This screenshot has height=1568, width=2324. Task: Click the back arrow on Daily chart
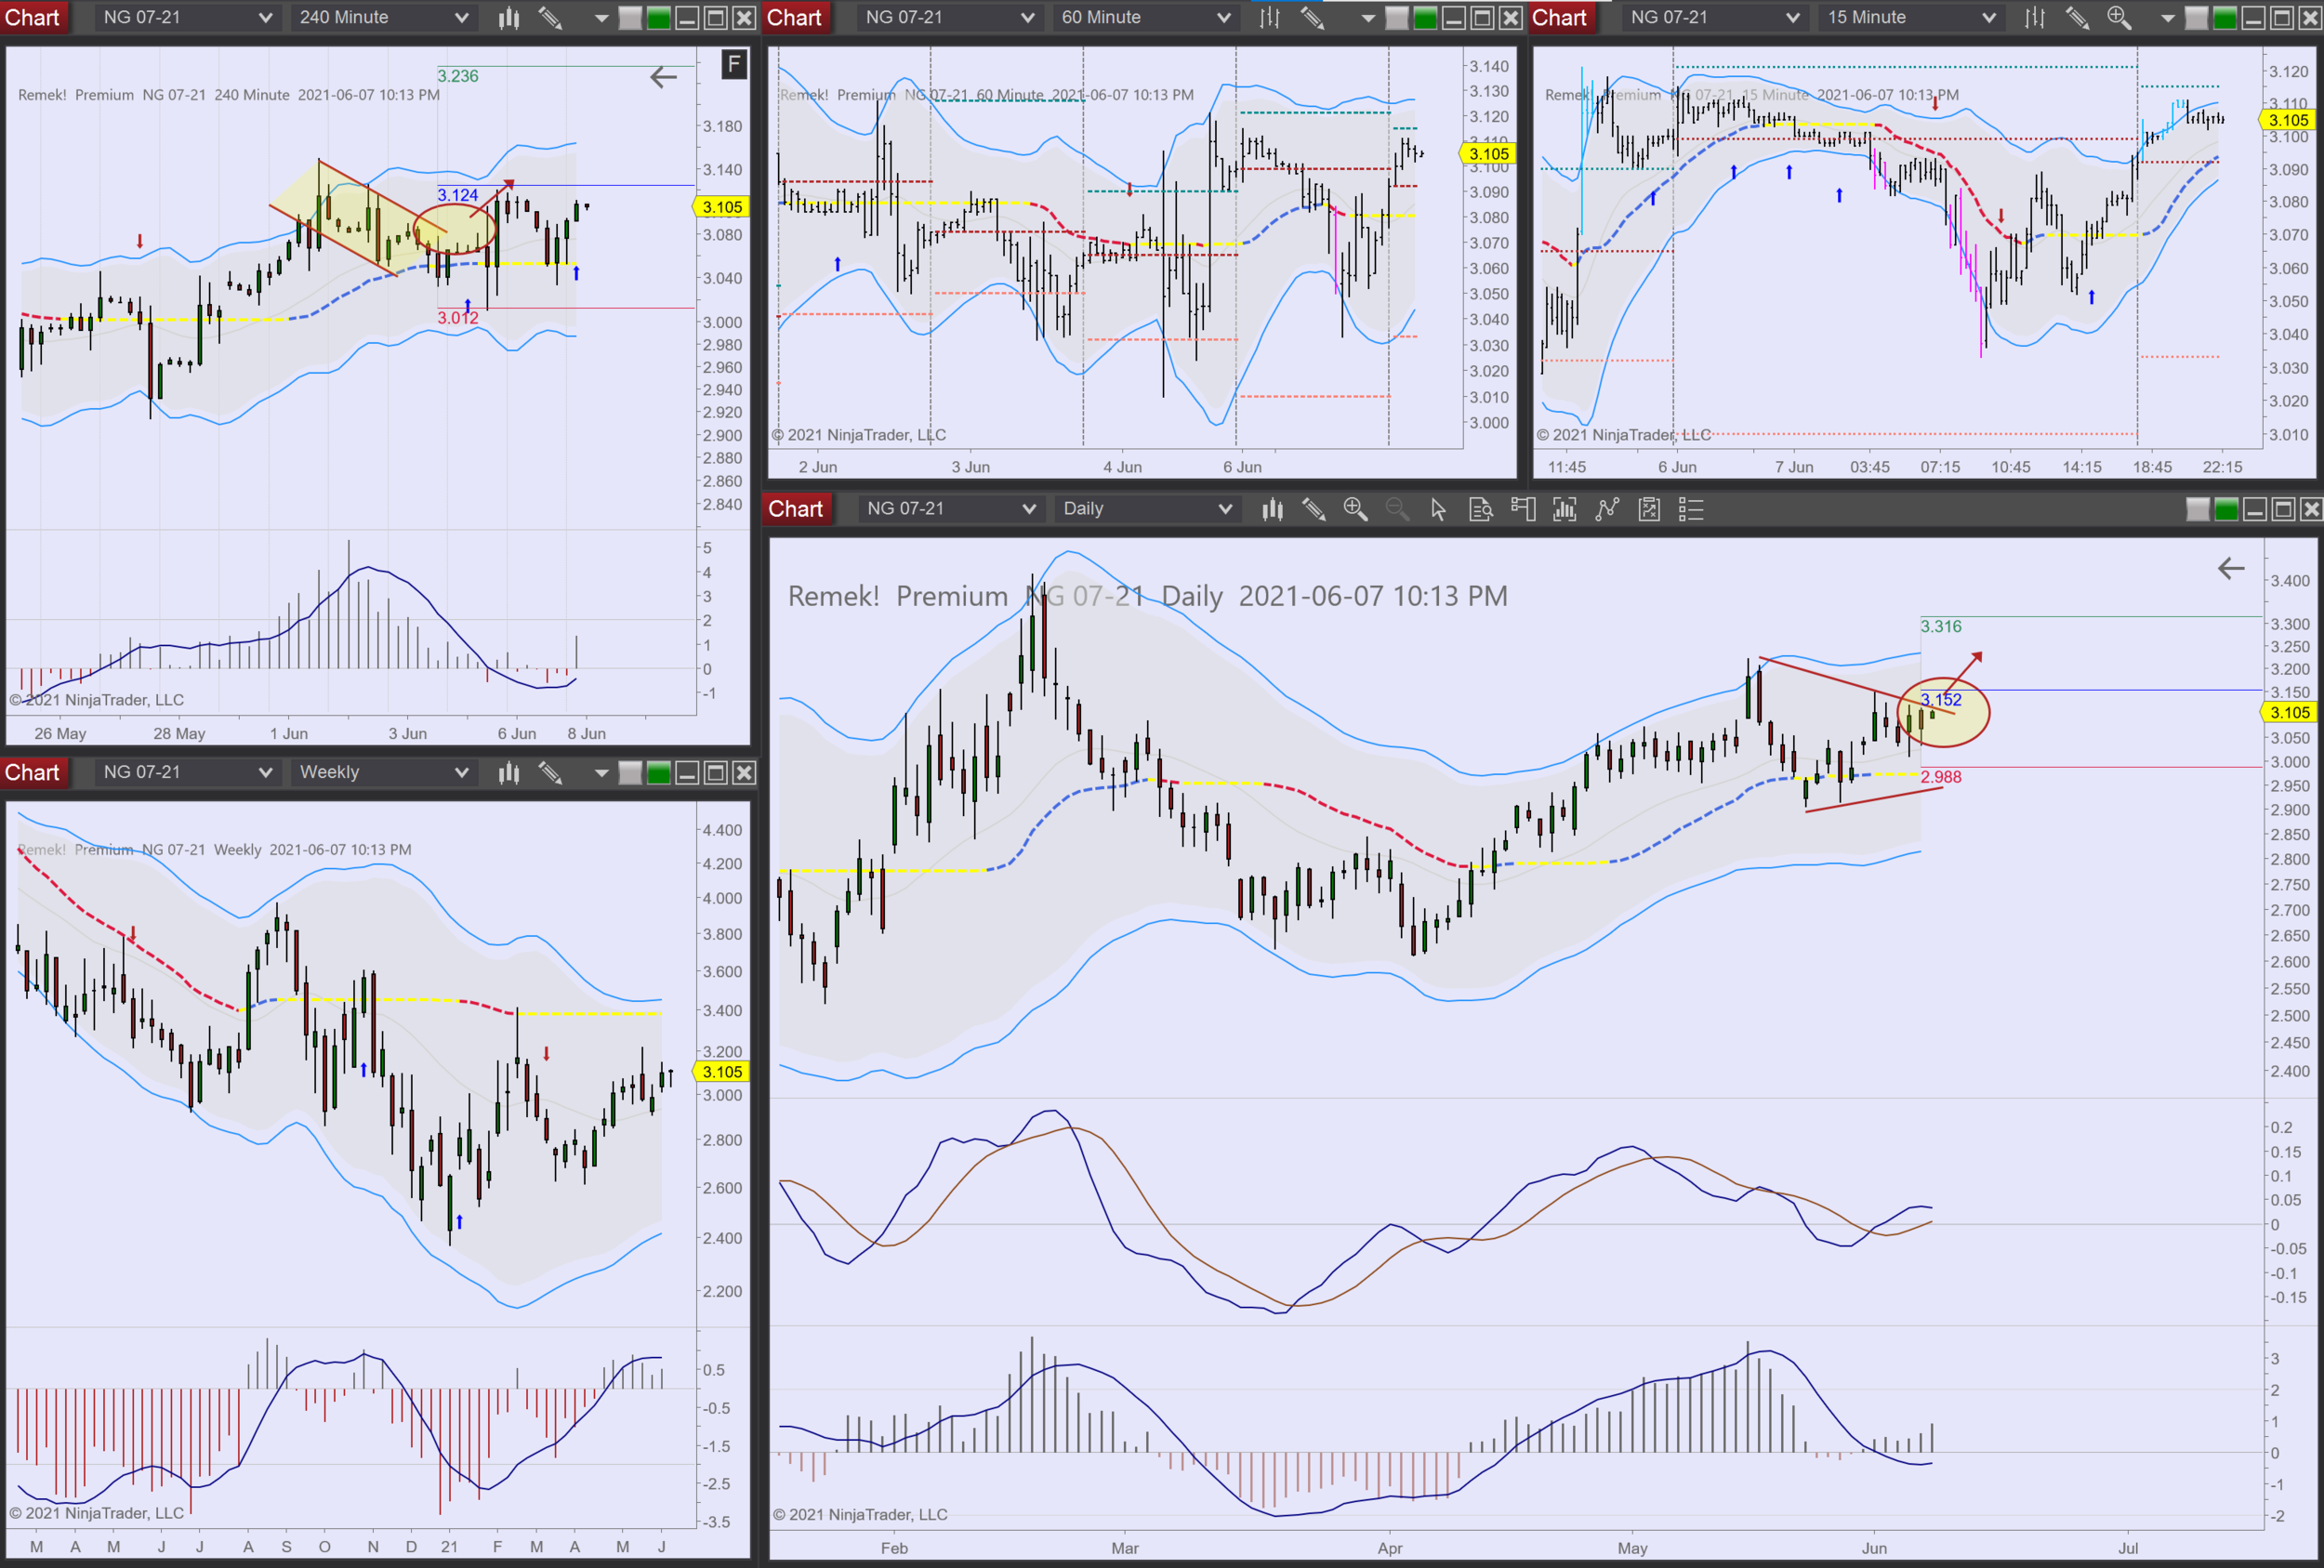[x=2231, y=569]
